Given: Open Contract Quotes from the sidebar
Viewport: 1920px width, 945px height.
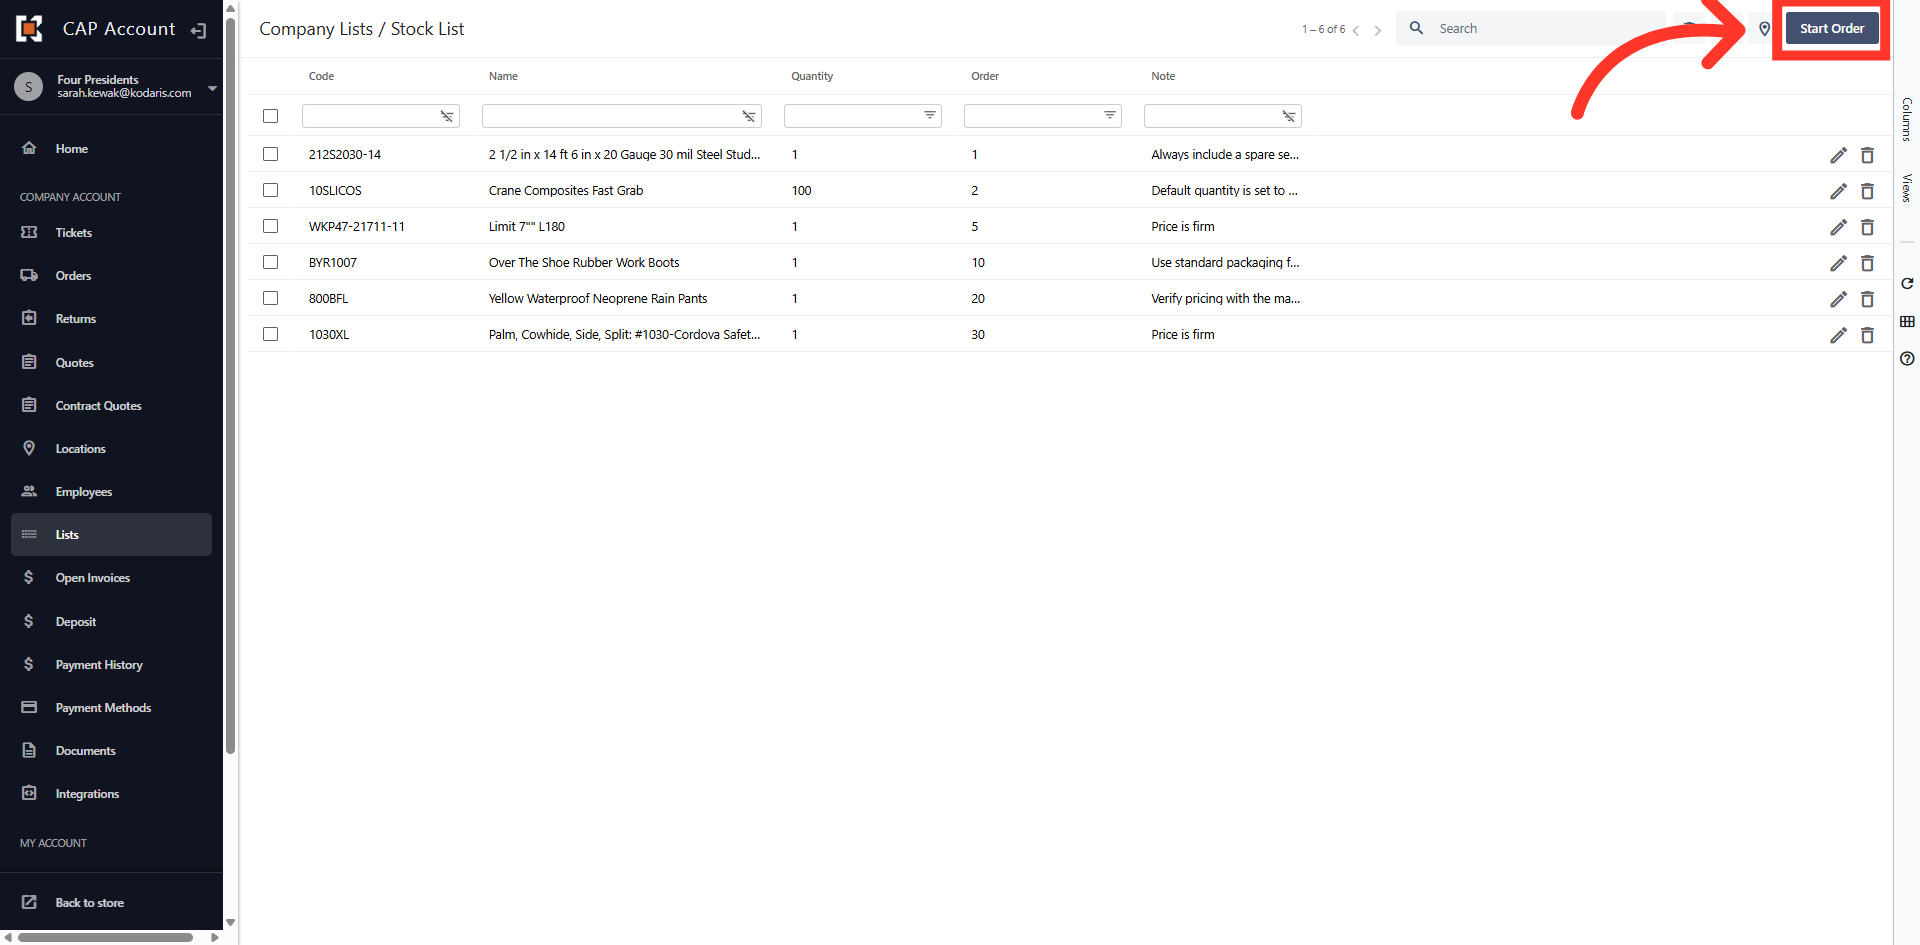Looking at the screenshot, I should coord(111,406).
